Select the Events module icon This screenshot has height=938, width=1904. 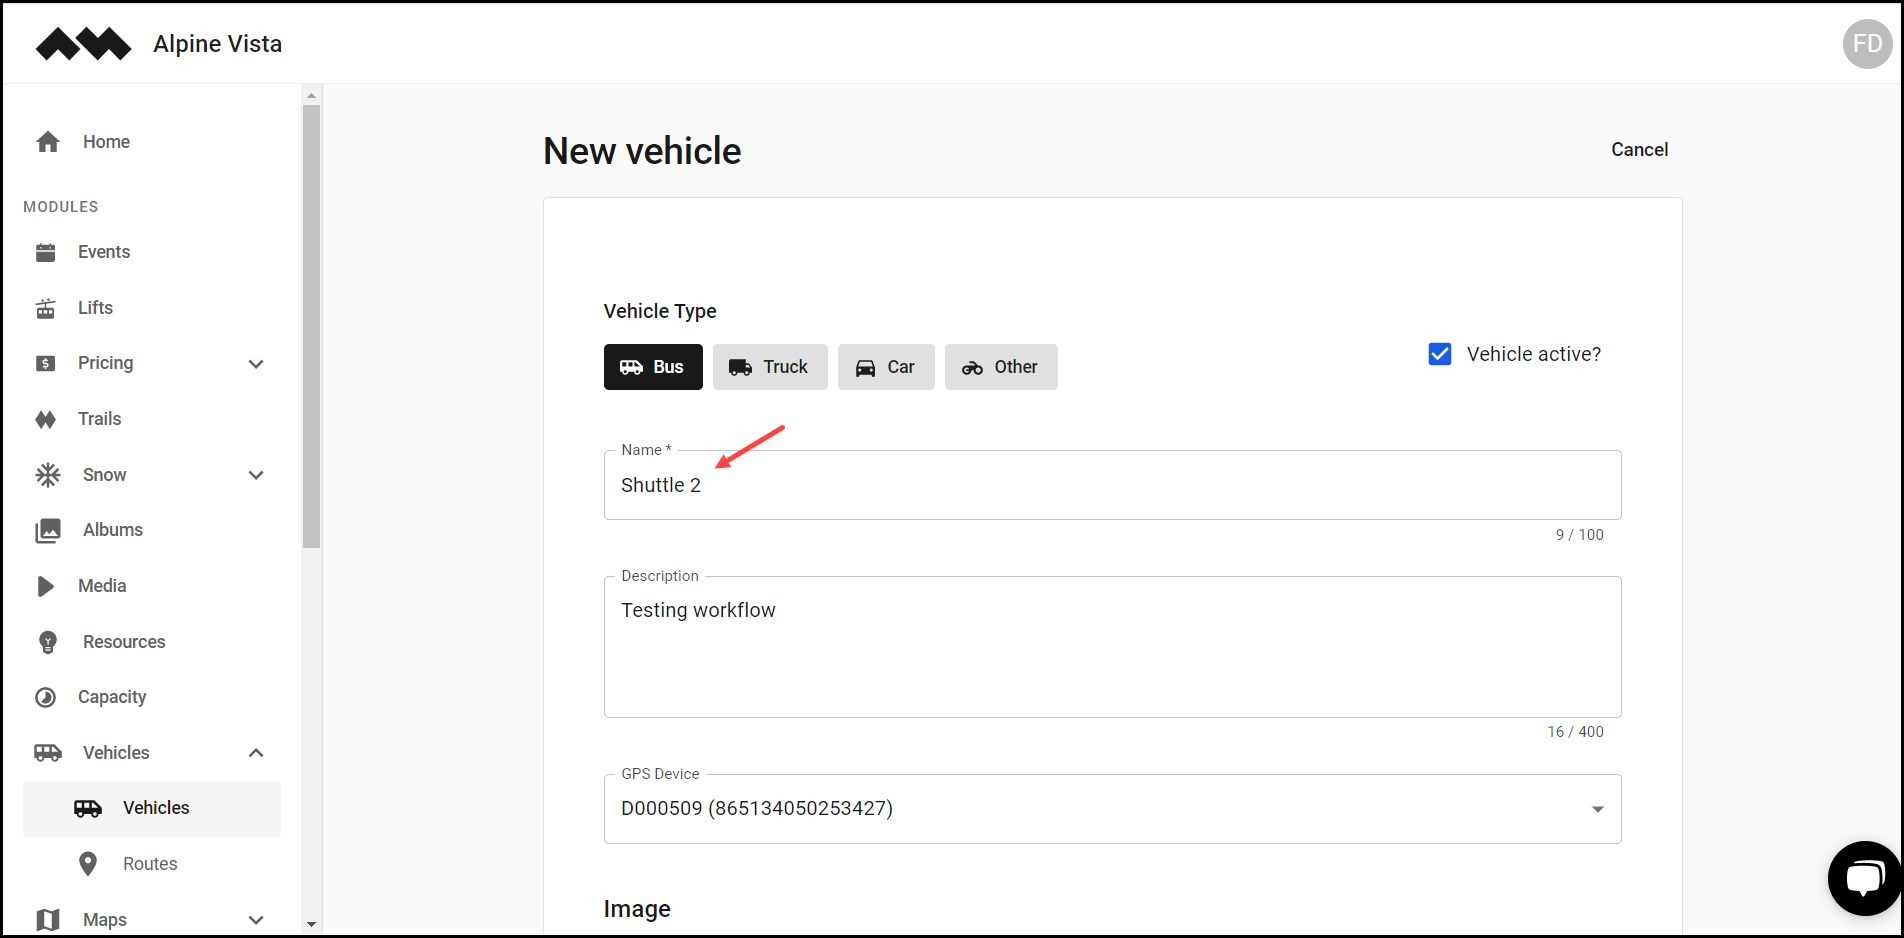[46, 252]
